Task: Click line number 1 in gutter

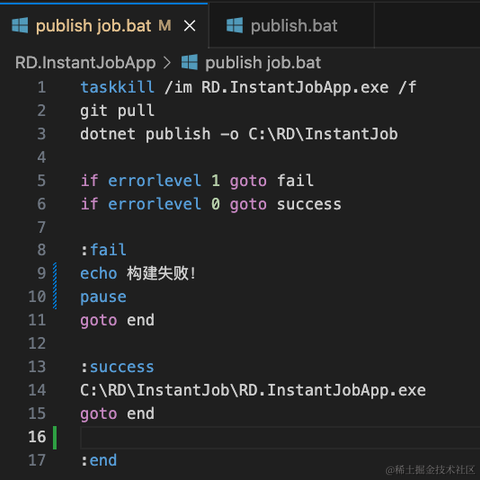Action: [42, 87]
